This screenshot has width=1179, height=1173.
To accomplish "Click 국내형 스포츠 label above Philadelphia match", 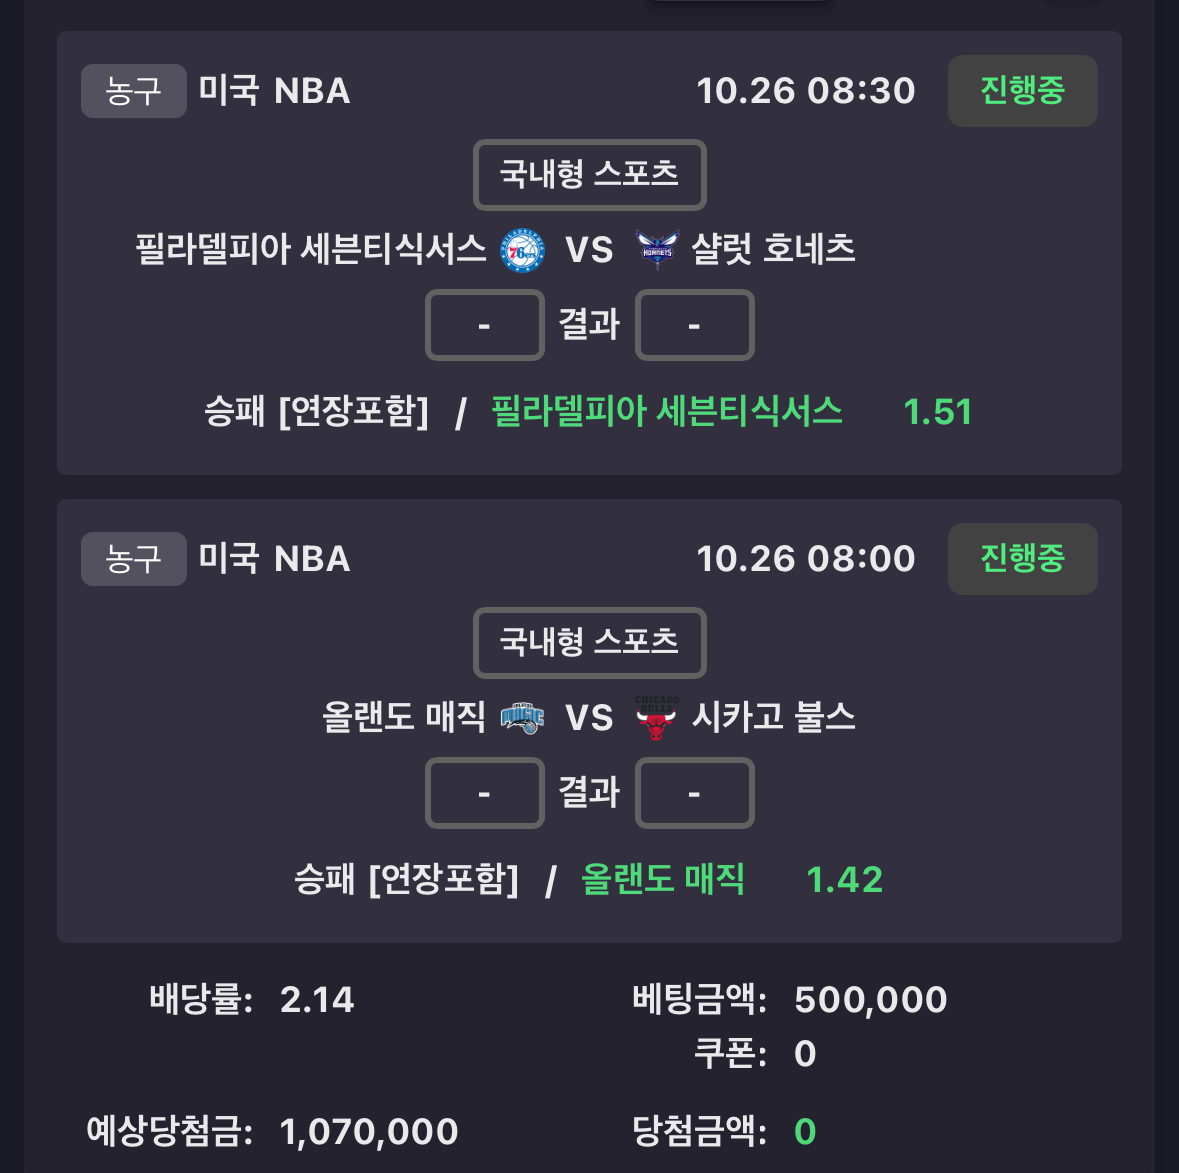I will (589, 175).
